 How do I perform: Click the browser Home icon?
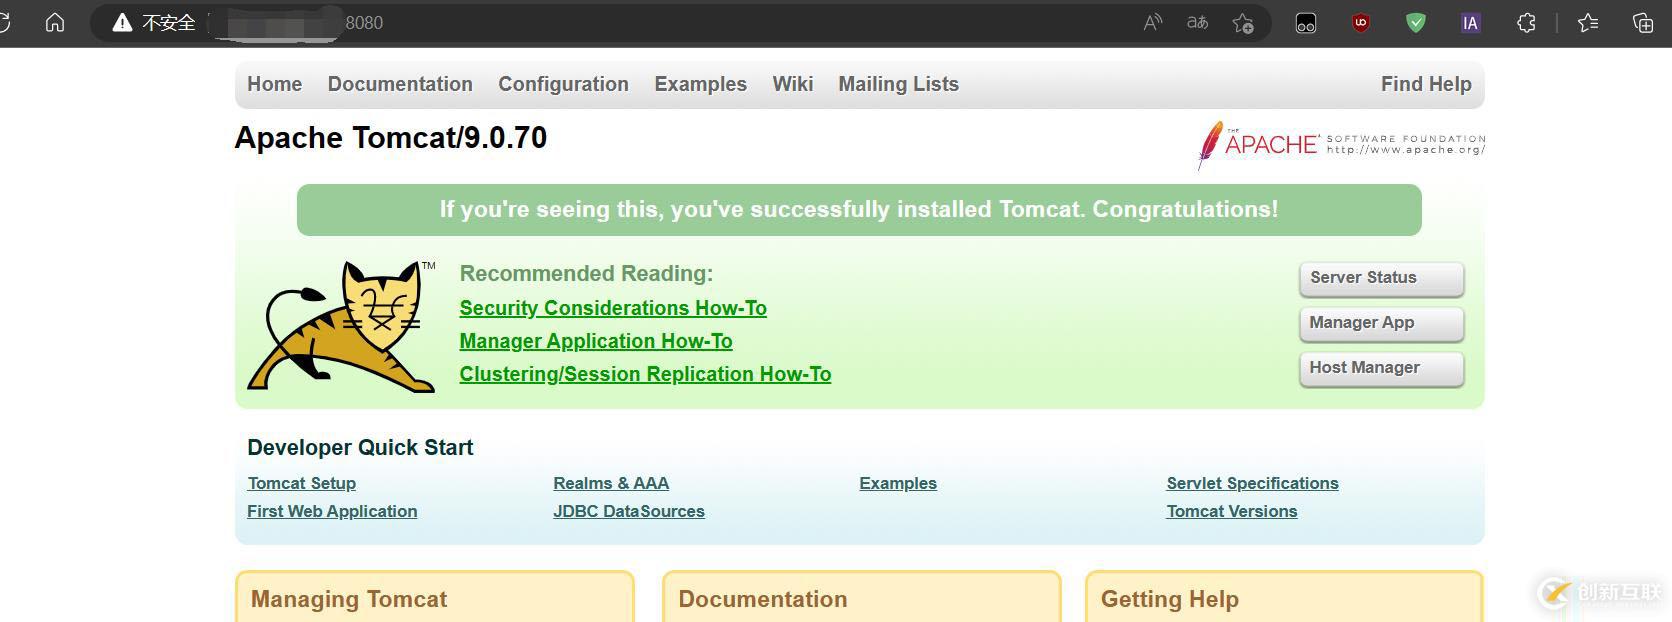coord(55,22)
